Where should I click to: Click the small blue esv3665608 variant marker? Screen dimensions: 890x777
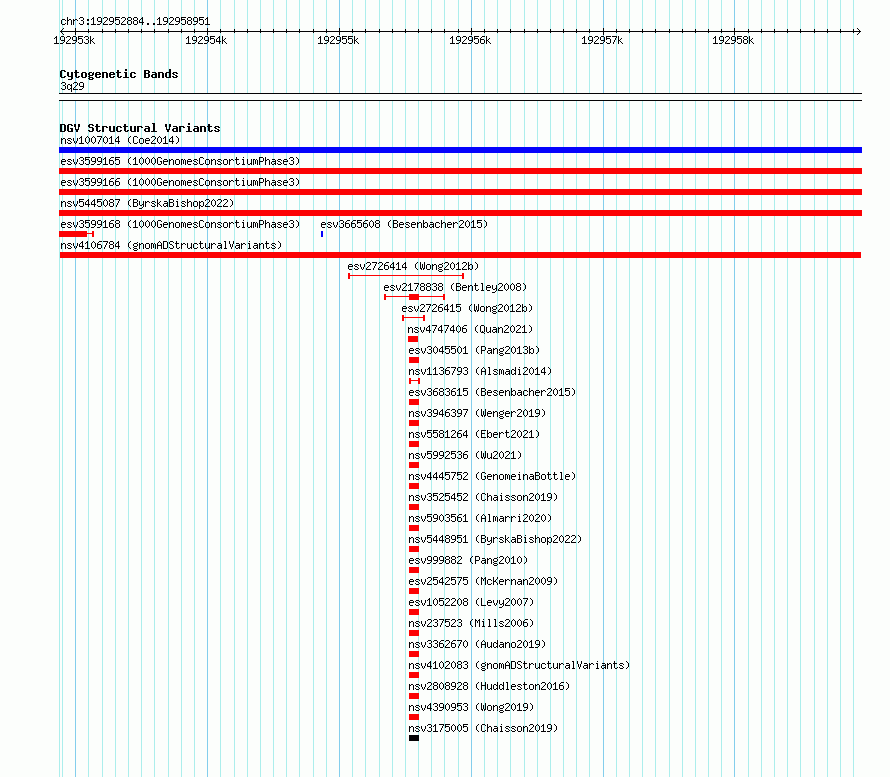(322, 234)
